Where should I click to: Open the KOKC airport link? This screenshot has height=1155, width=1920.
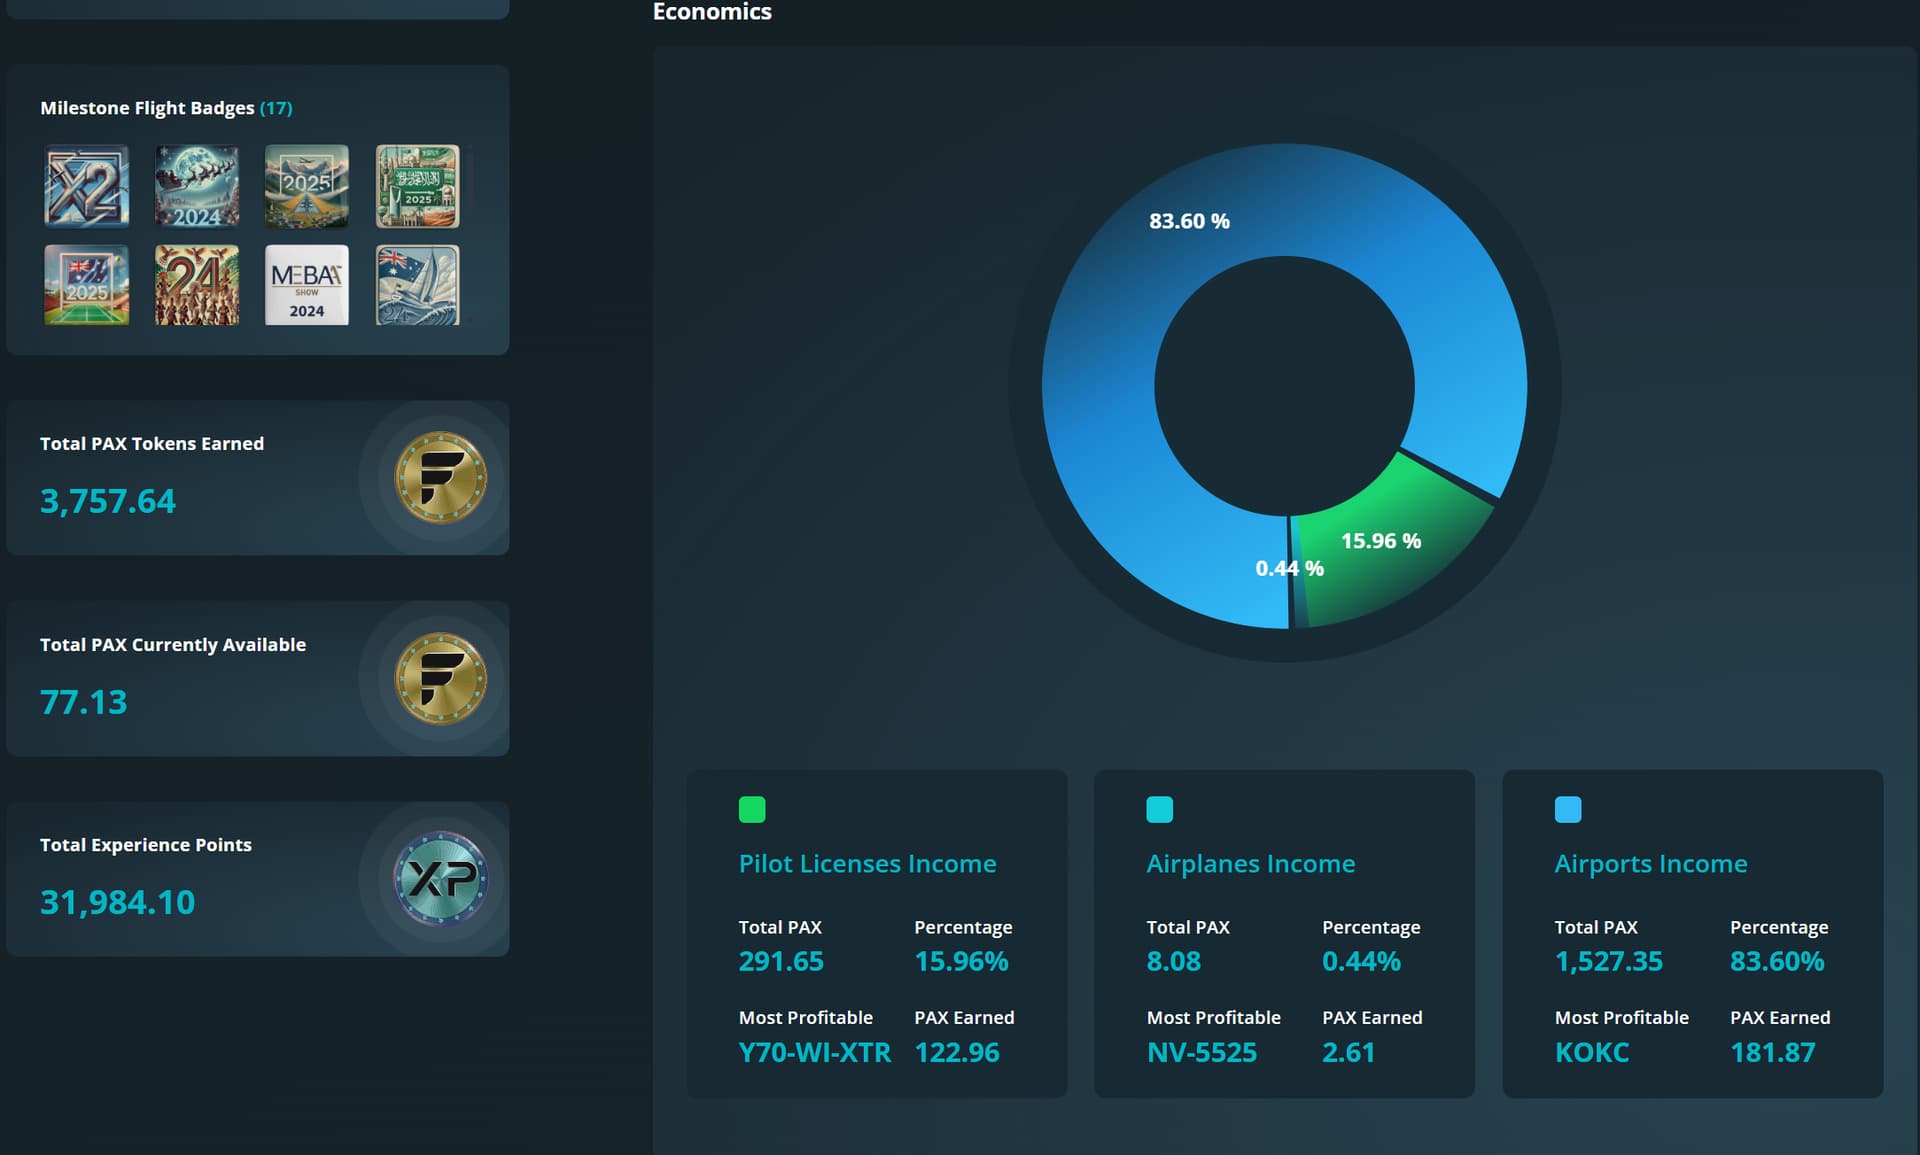[x=1591, y=1052]
